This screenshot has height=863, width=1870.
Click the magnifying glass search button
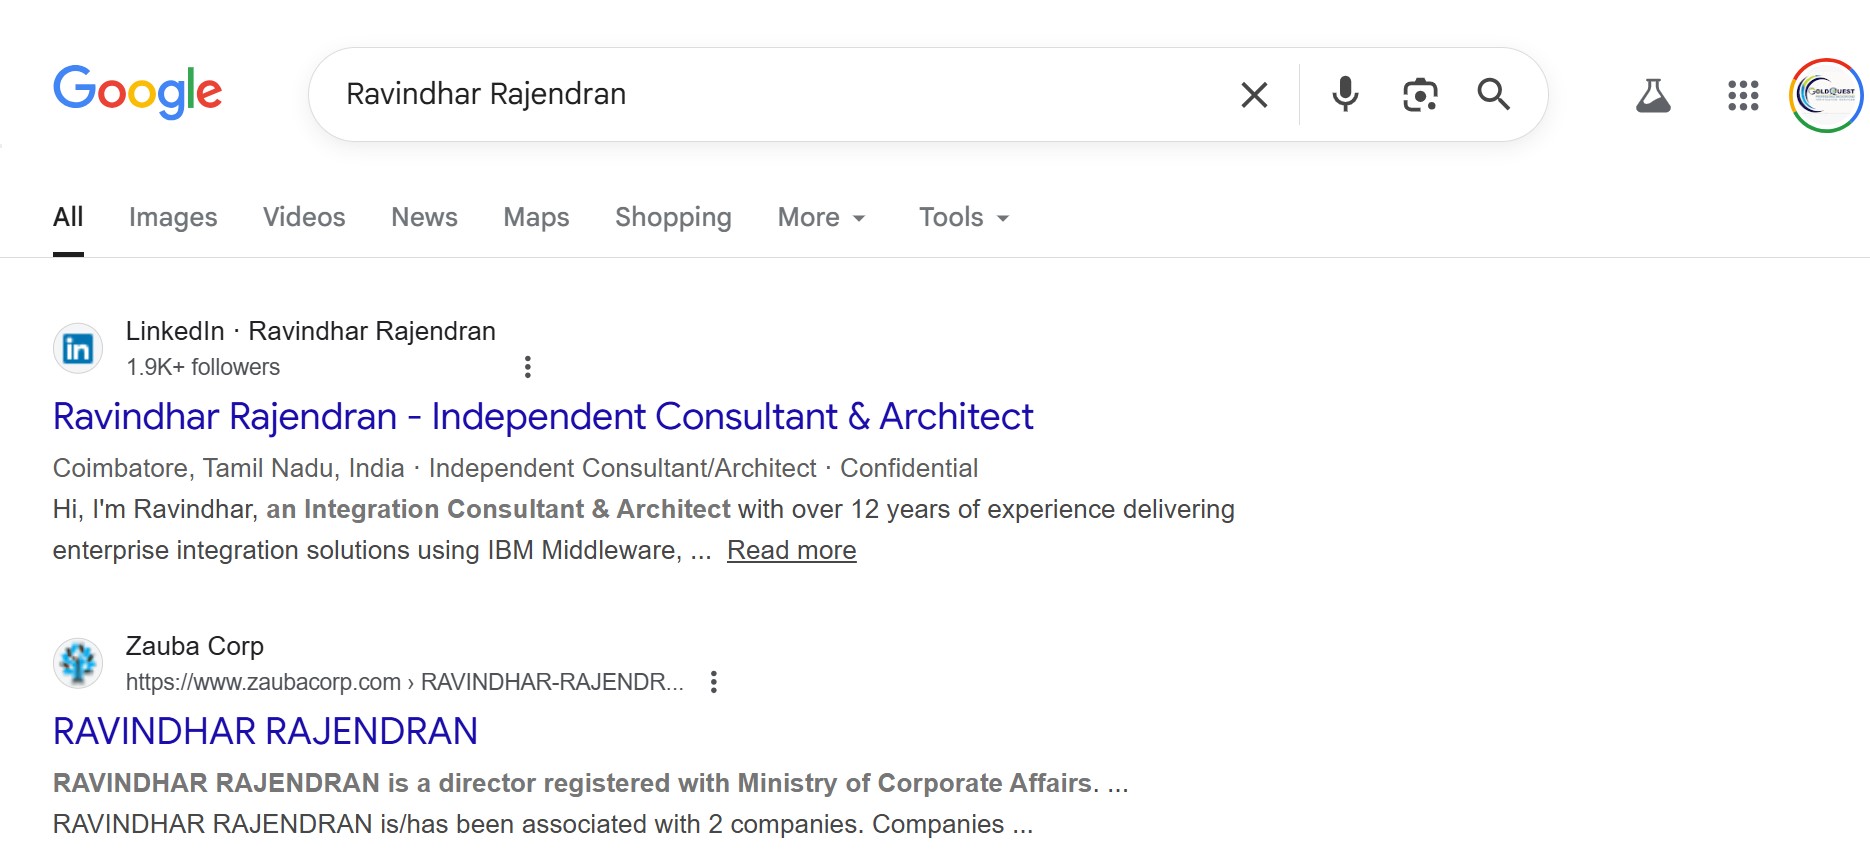(x=1493, y=94)
